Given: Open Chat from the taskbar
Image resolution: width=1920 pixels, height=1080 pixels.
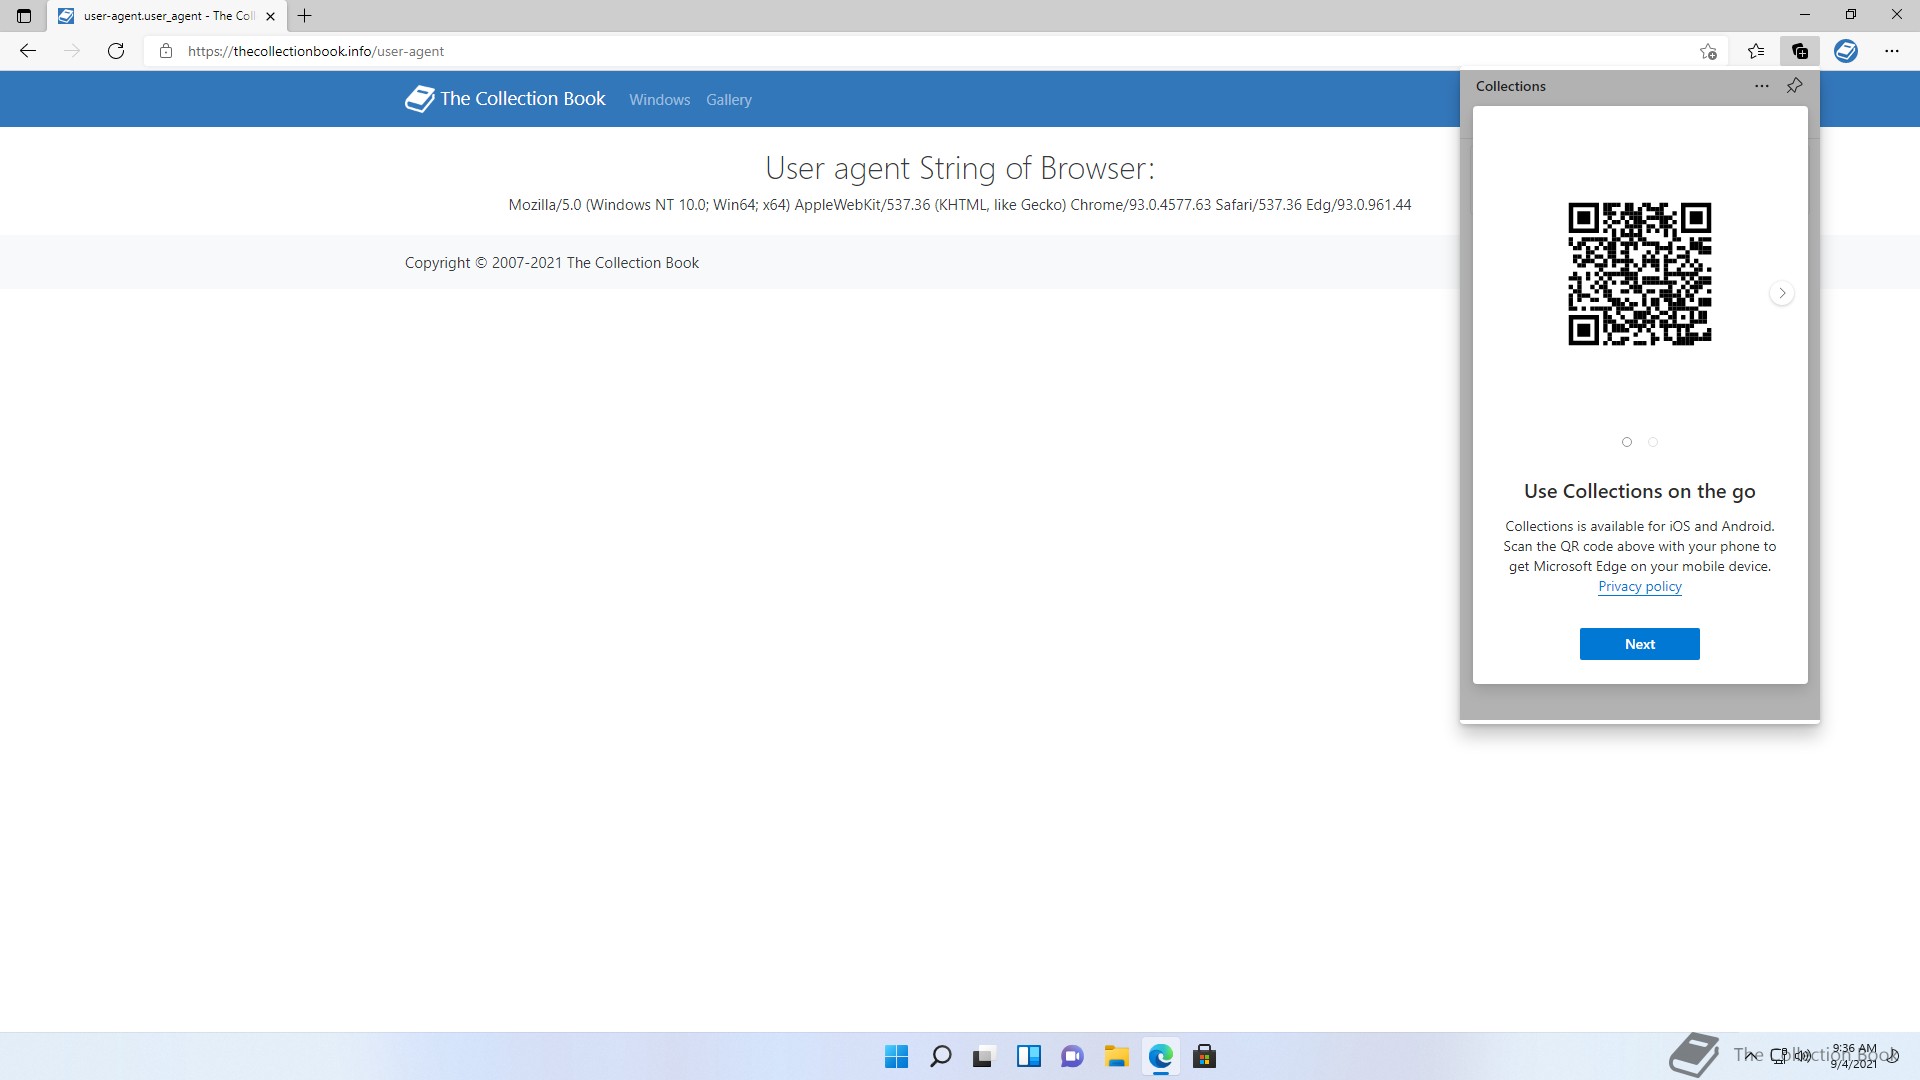Looking at the screenshot, I should pyautogui.click(x=1072, y=1056).
